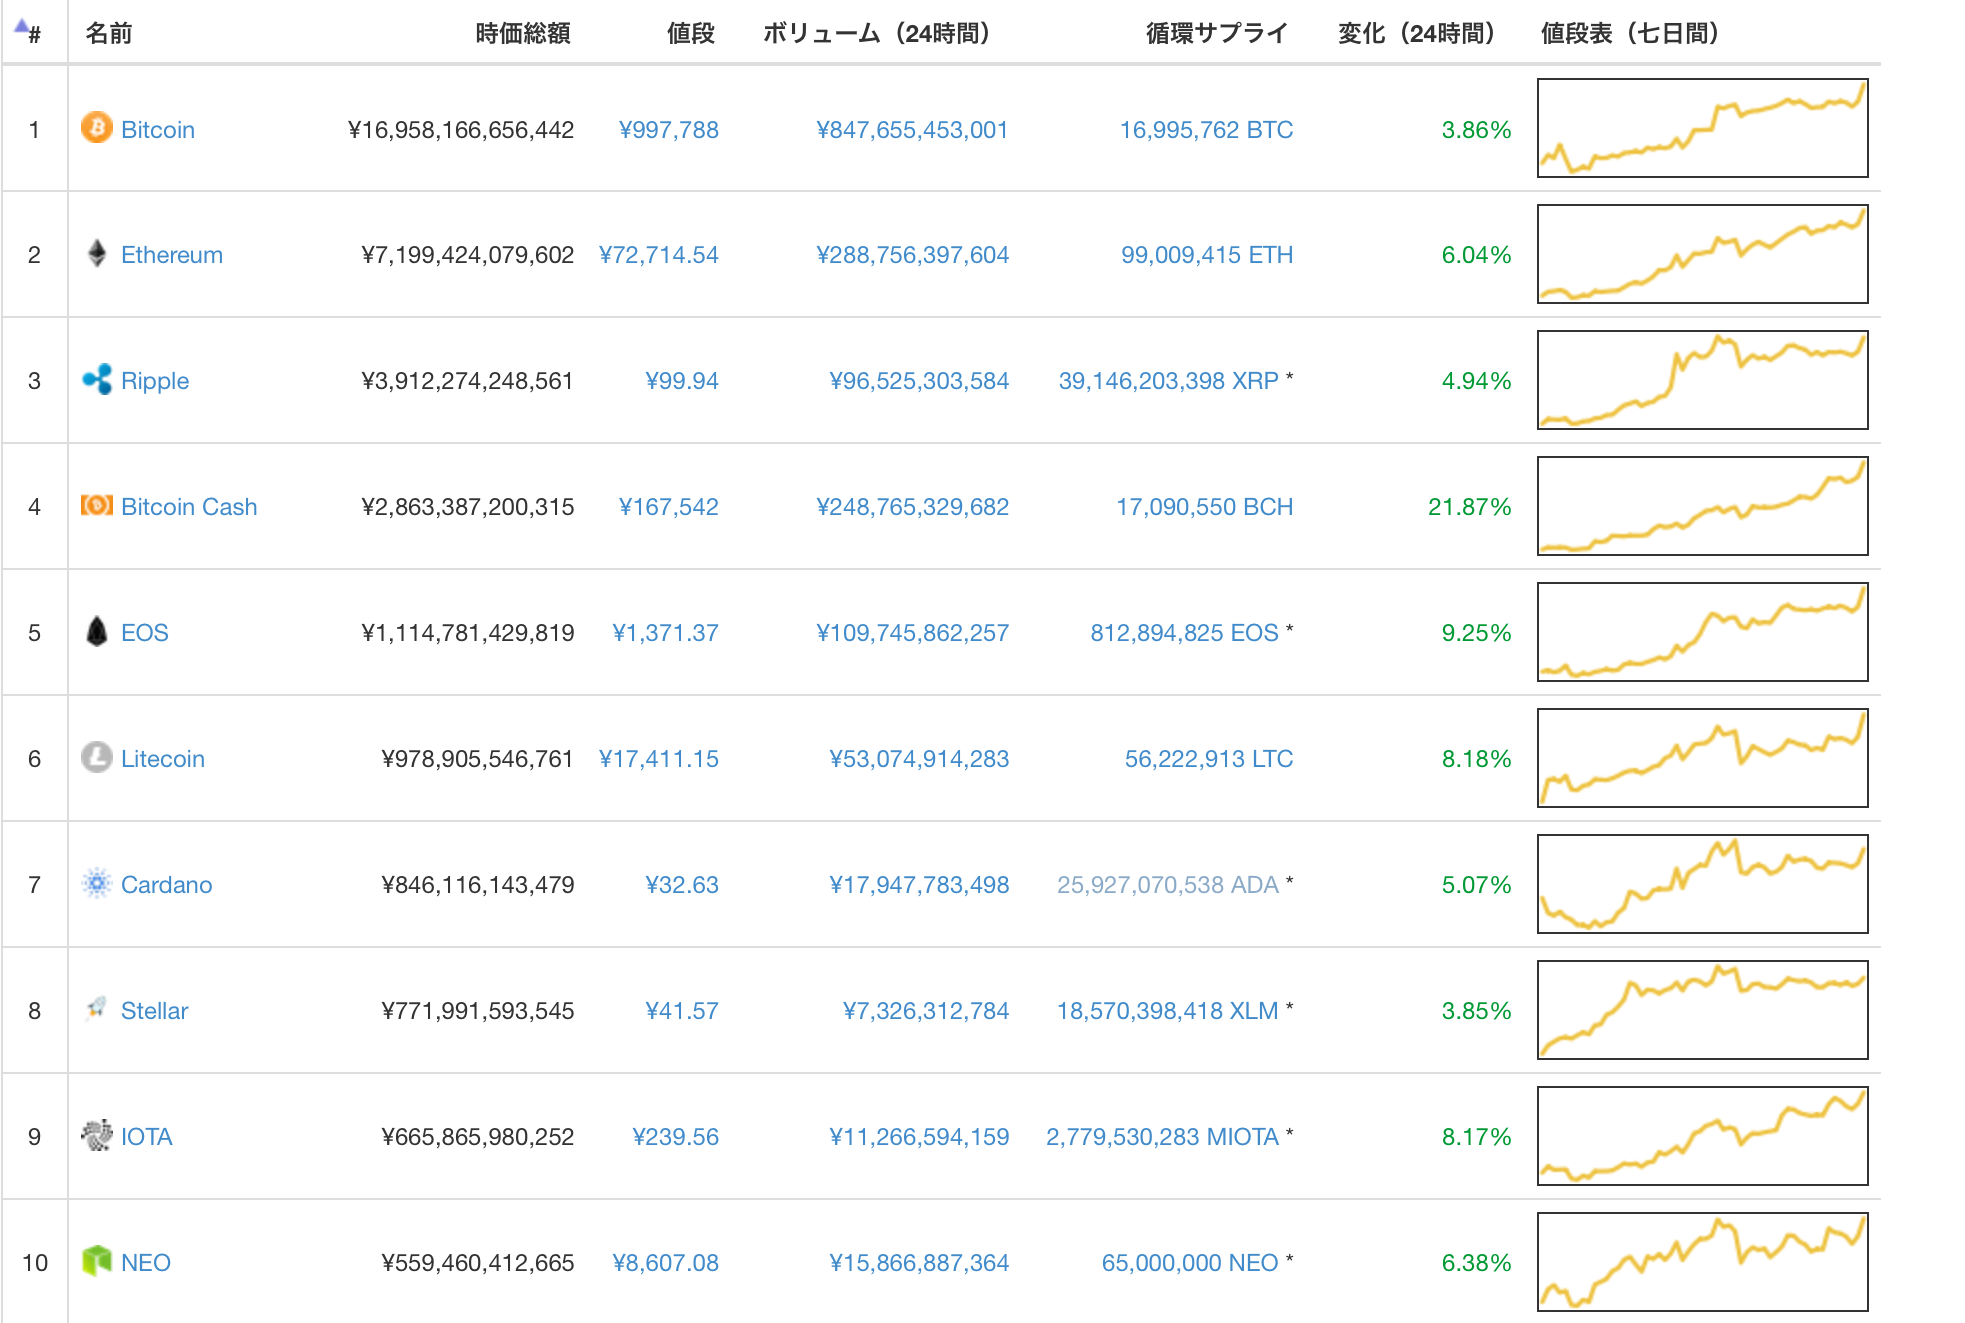Click the orange Bitcoin logo icon
The width and height of the screenshot is (1965, 1323).
[x=97, y=128]
